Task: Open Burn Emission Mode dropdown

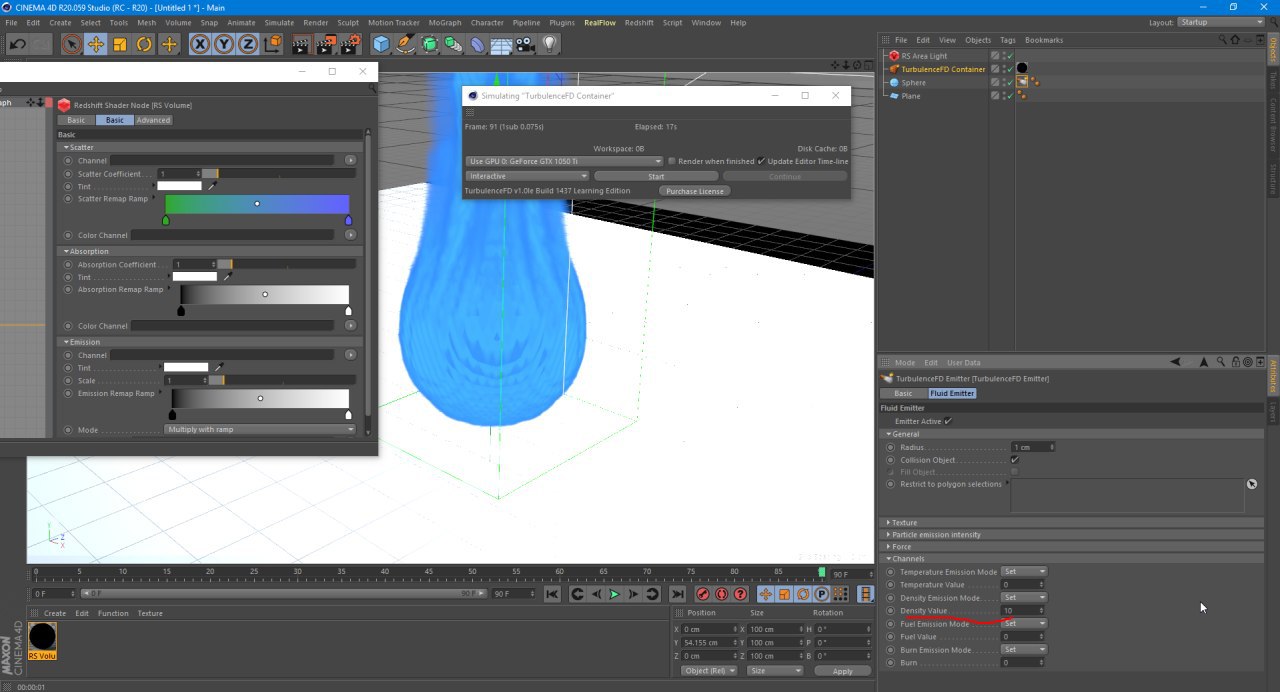Action: (1024, 650)
